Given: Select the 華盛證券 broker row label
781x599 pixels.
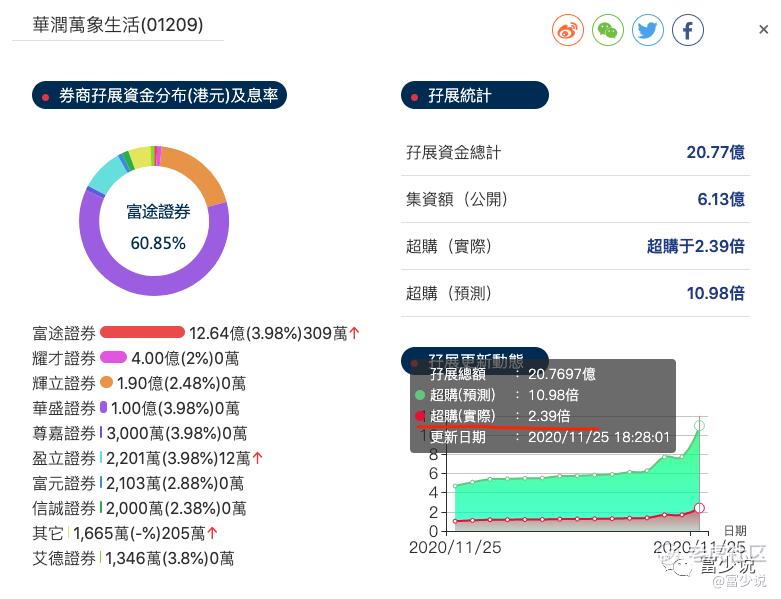Looking at the screenshot, I should pos(64,408).
